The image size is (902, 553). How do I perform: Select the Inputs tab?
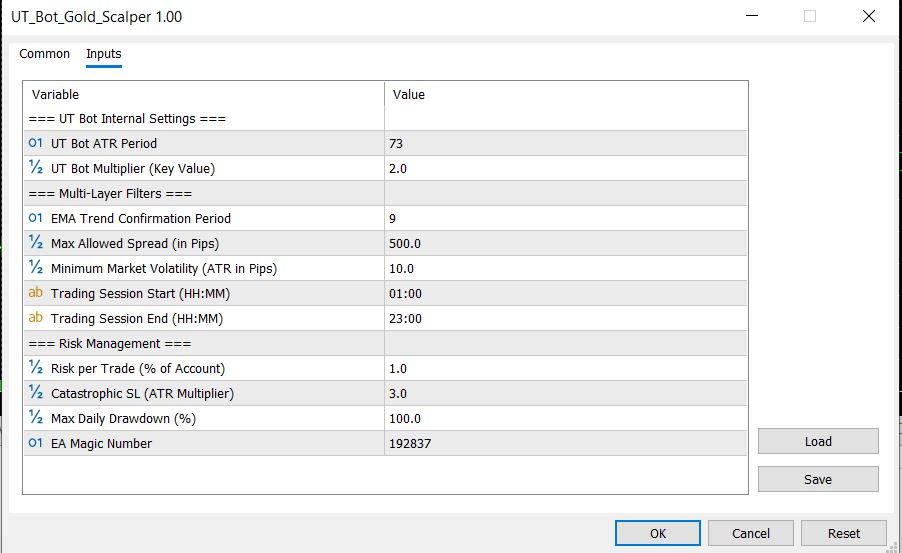(x=104, y=54)
